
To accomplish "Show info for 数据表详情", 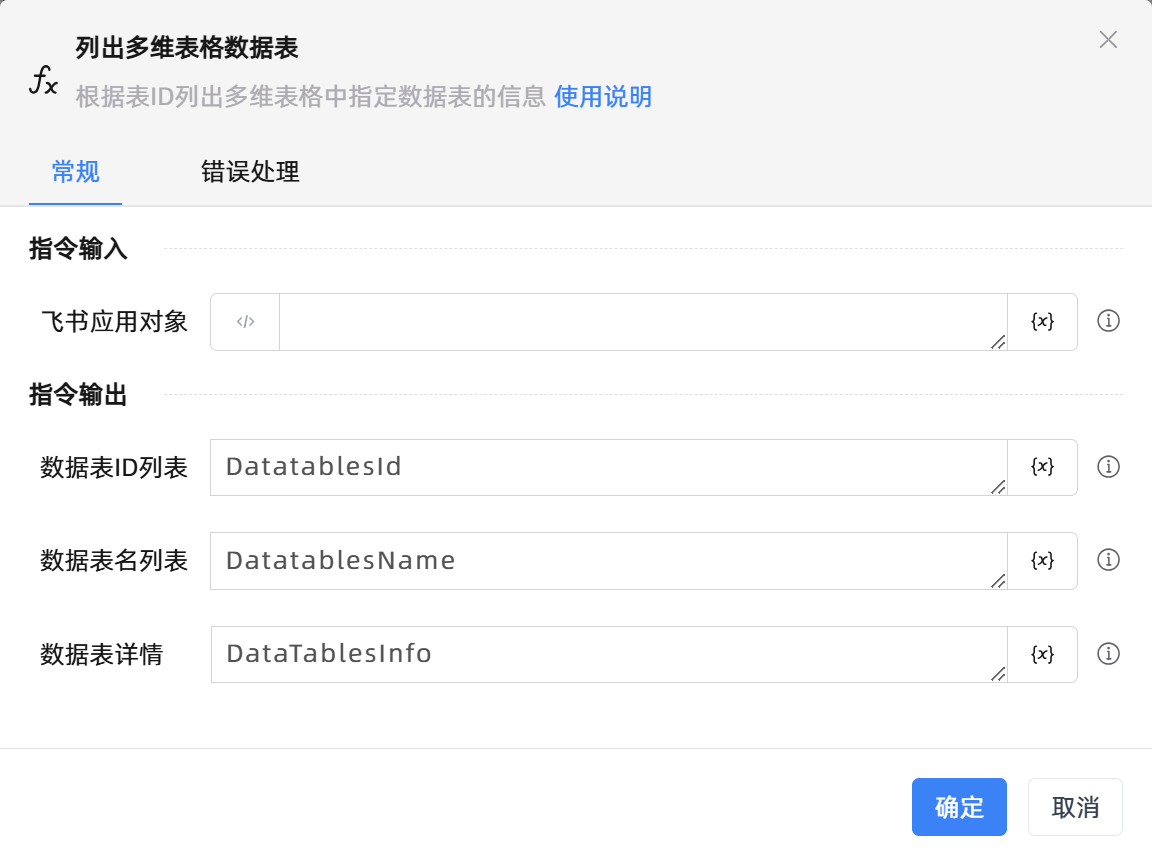I will [x=1108, y=653].
